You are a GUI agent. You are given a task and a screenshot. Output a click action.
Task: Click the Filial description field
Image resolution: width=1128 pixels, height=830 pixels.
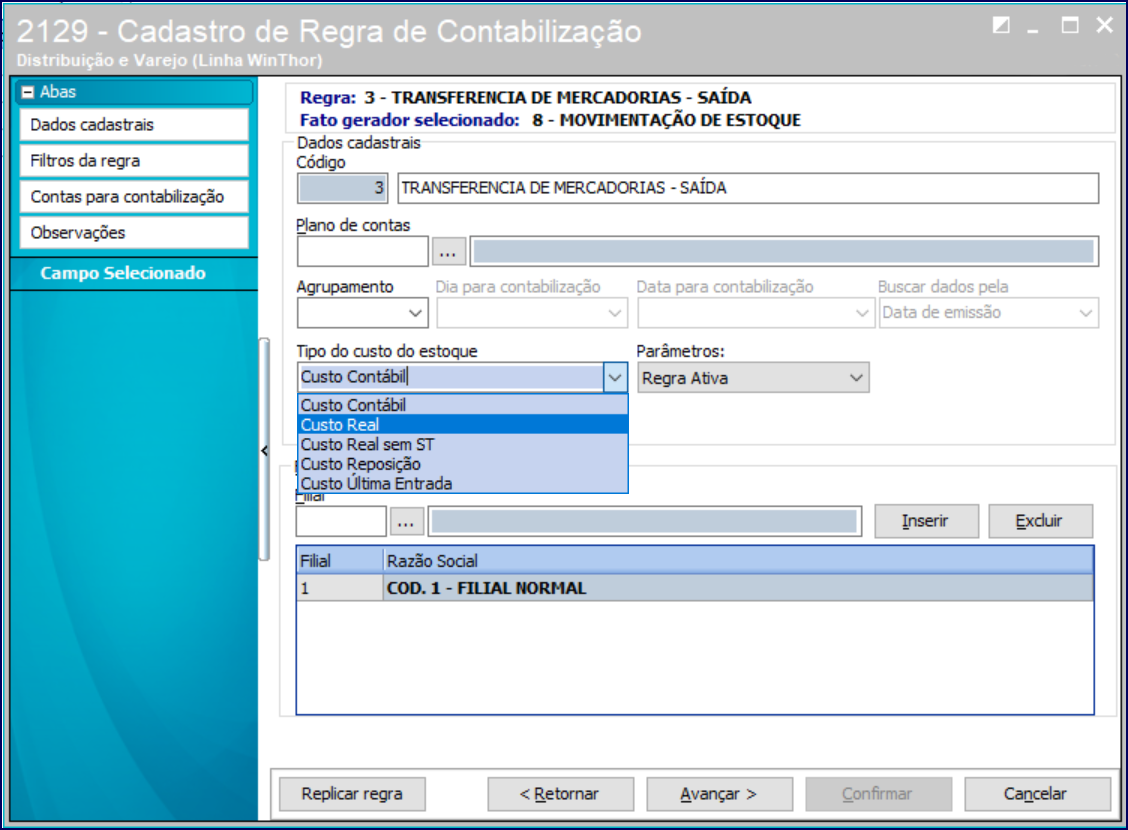pos(645,521)
